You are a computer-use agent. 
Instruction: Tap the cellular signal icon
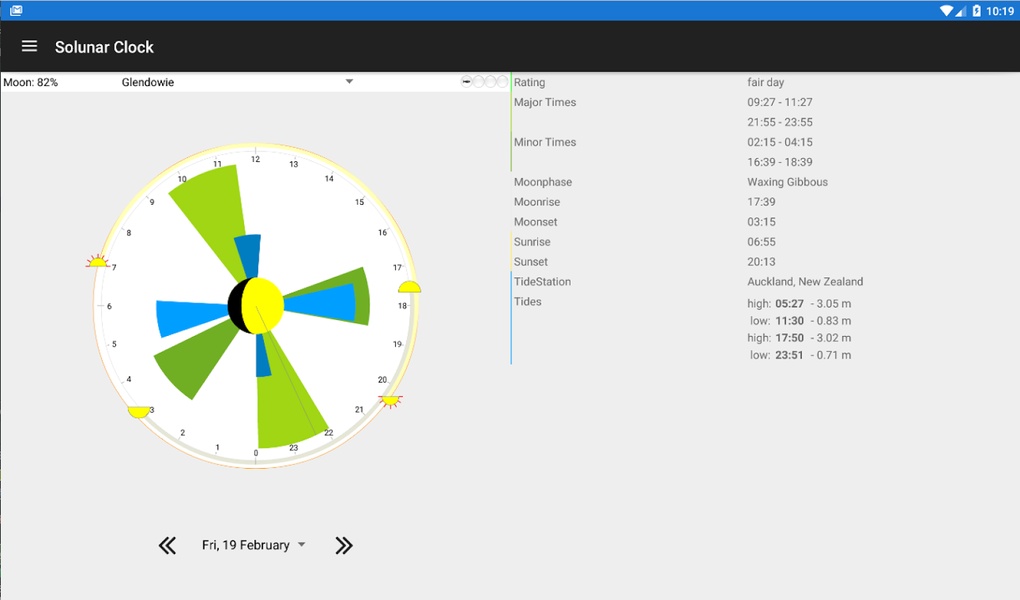point(960,10)
